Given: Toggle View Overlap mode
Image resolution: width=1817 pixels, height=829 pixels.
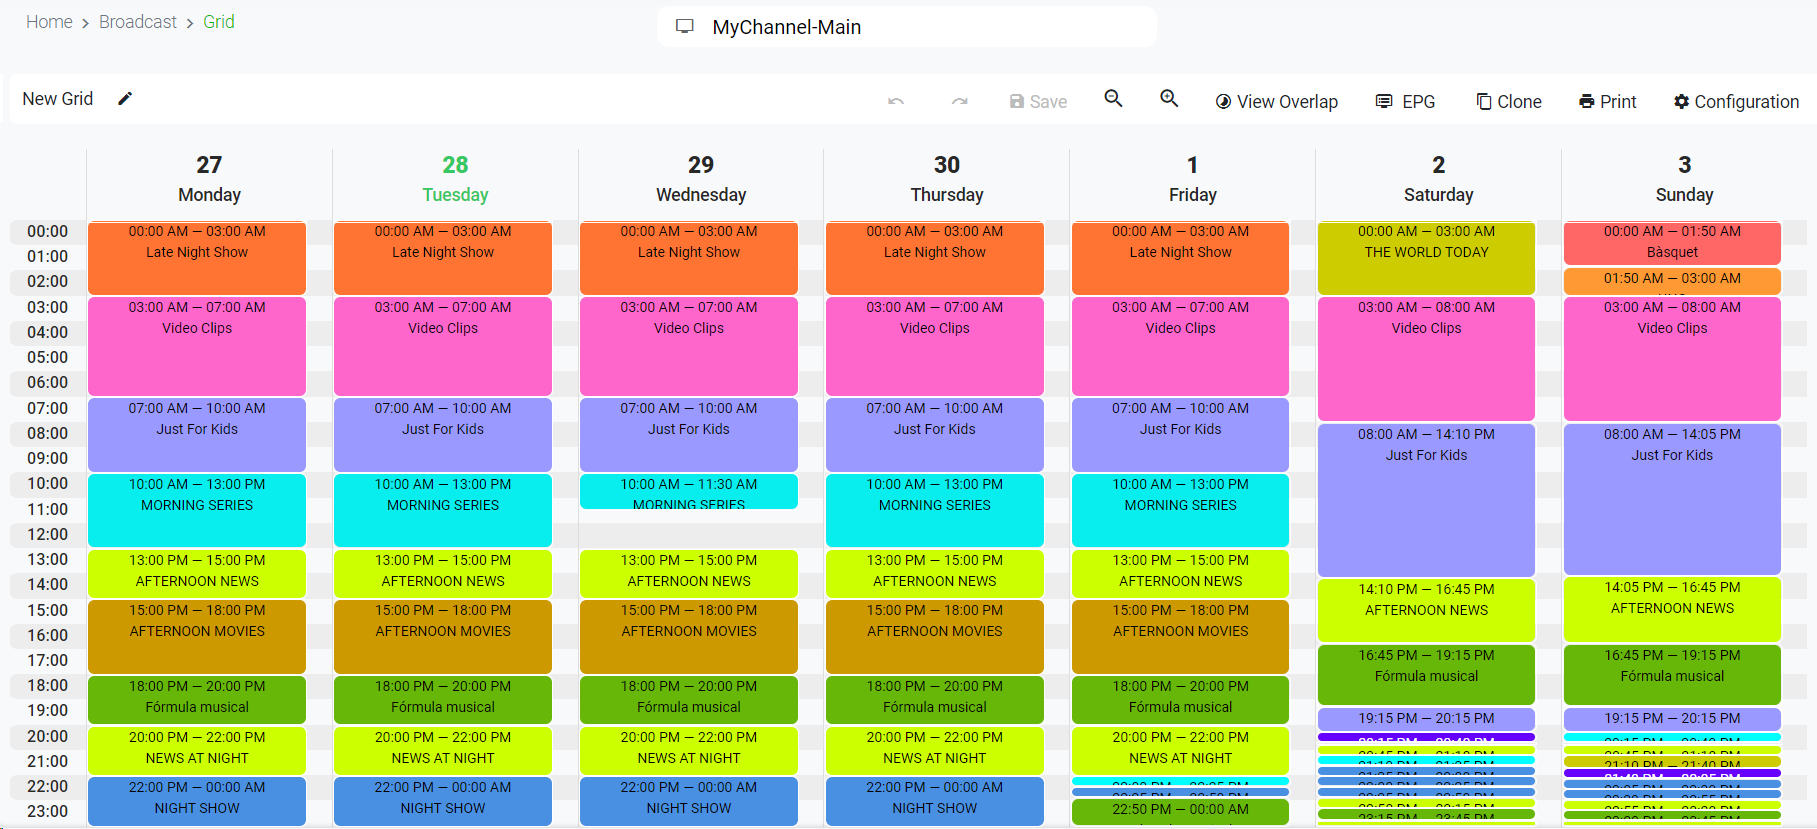Looking at the screenshot, I should [1276, 102].
